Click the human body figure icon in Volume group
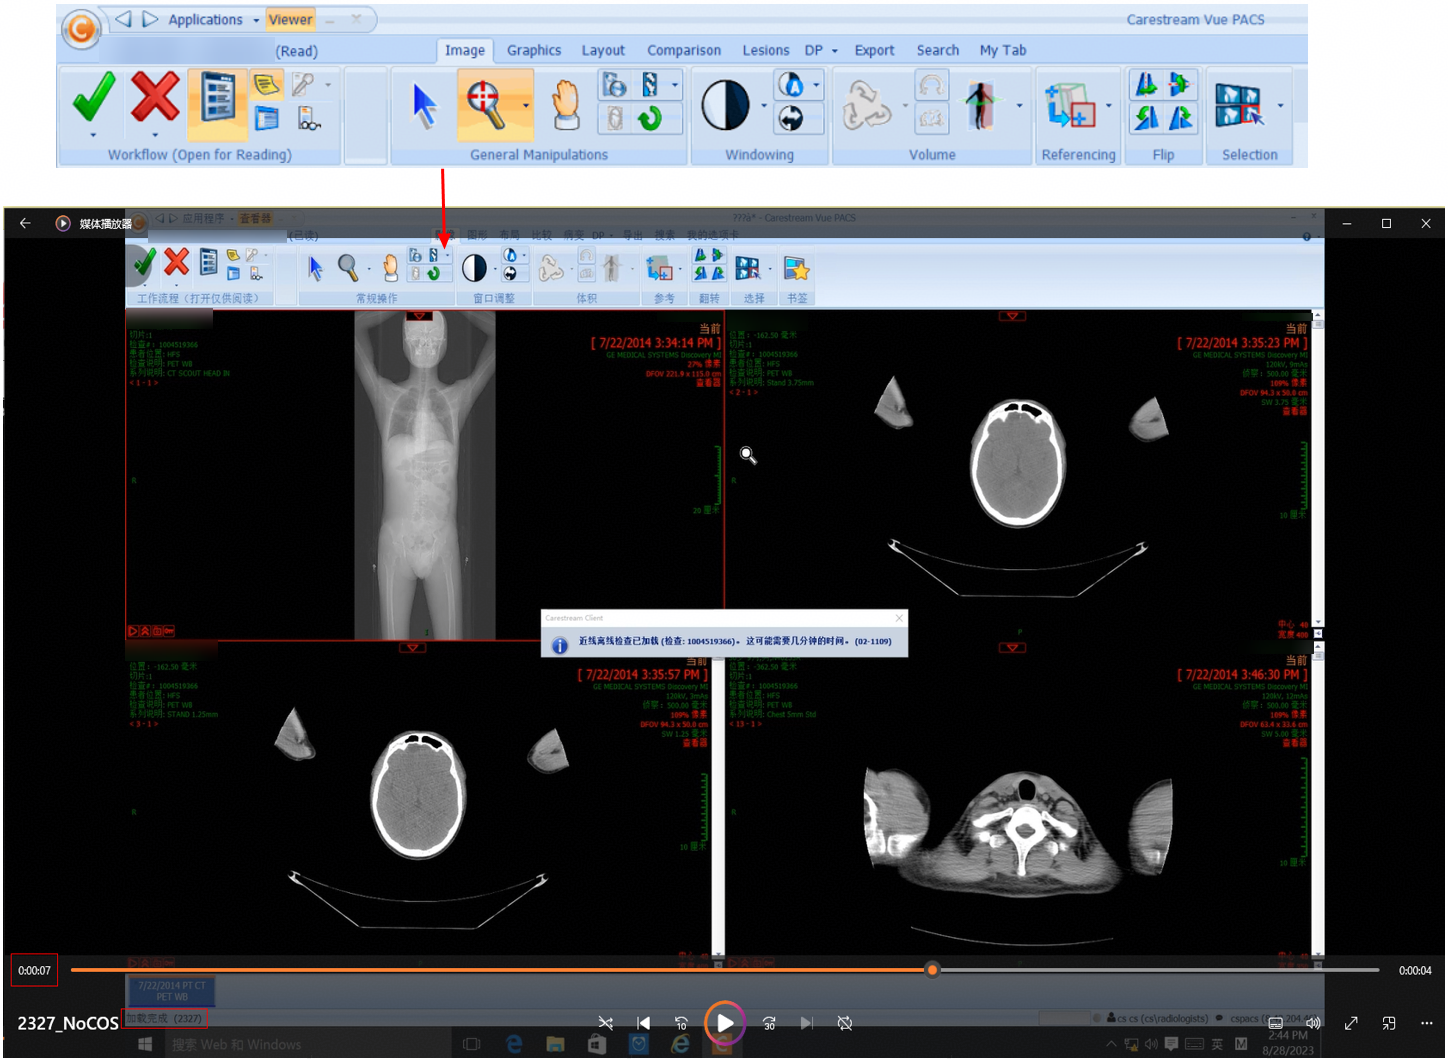The image size is (1448, 1060). [x=980, y=105]
